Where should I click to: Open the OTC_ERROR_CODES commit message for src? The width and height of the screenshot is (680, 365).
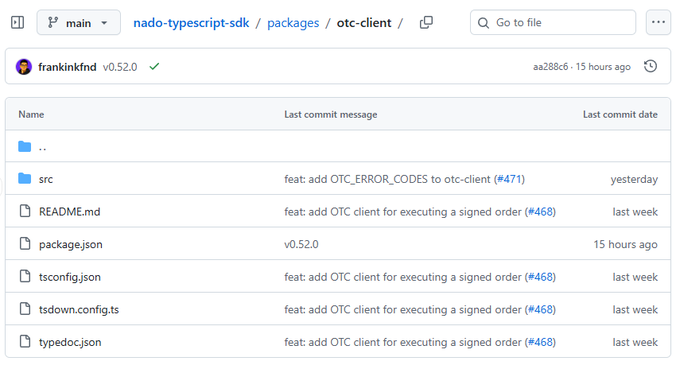[389, 179]
